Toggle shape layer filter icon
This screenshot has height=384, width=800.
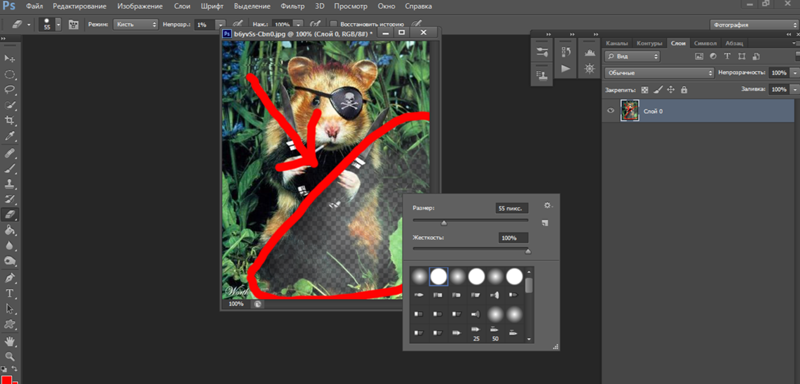click(741, 56)
